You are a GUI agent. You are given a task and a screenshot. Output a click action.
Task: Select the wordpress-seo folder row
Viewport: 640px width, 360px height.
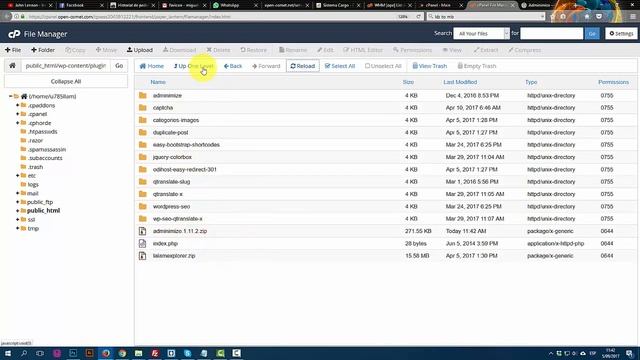click(x=386, y=207)
